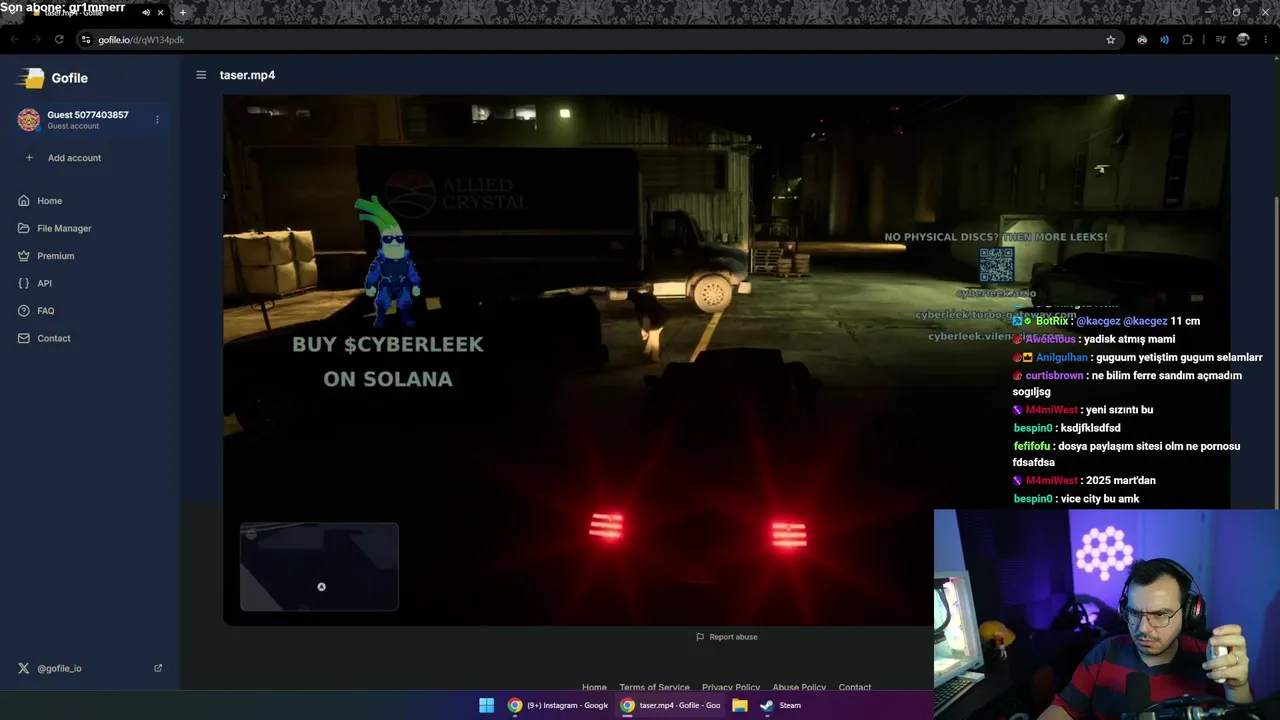
Task: Toggle the sidebar with the hamburger icon
Action: pos(201,75)
